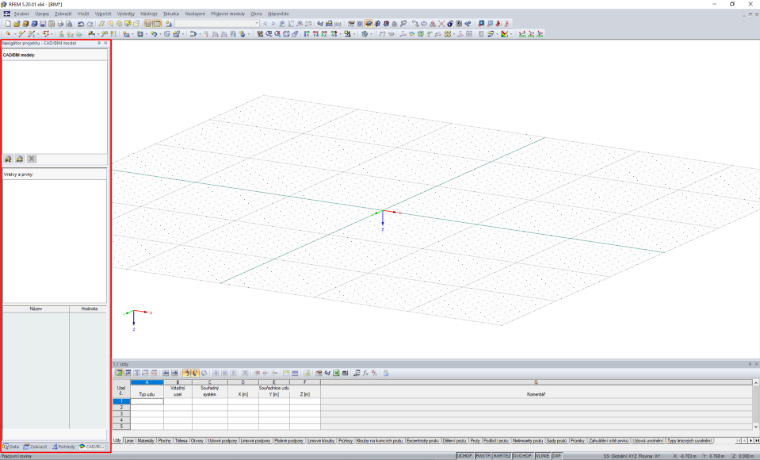Toggle OUCHOP object snap in status bar
760x460 pixels.
(x=522, y=456)
